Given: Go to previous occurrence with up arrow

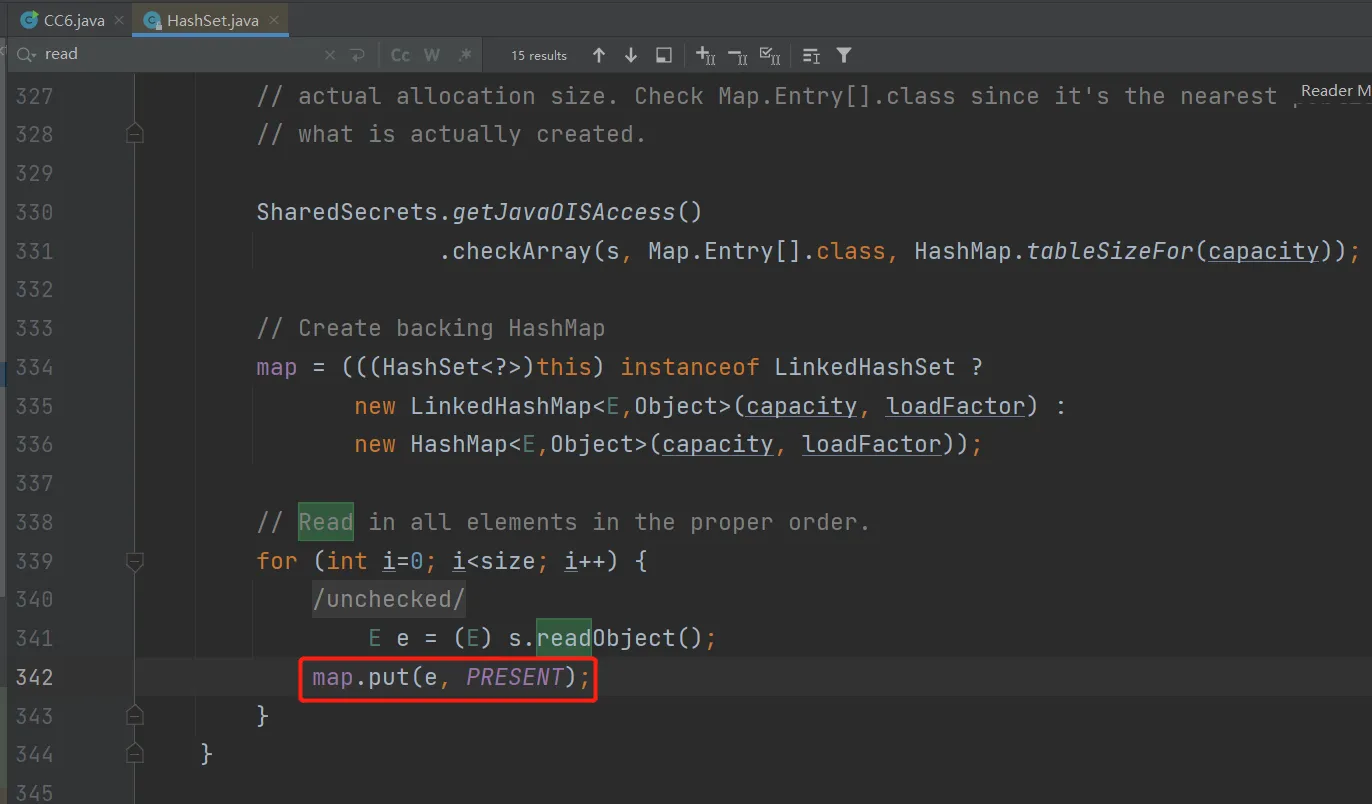Looking at the screenshot, I should [x=599, y=56].
